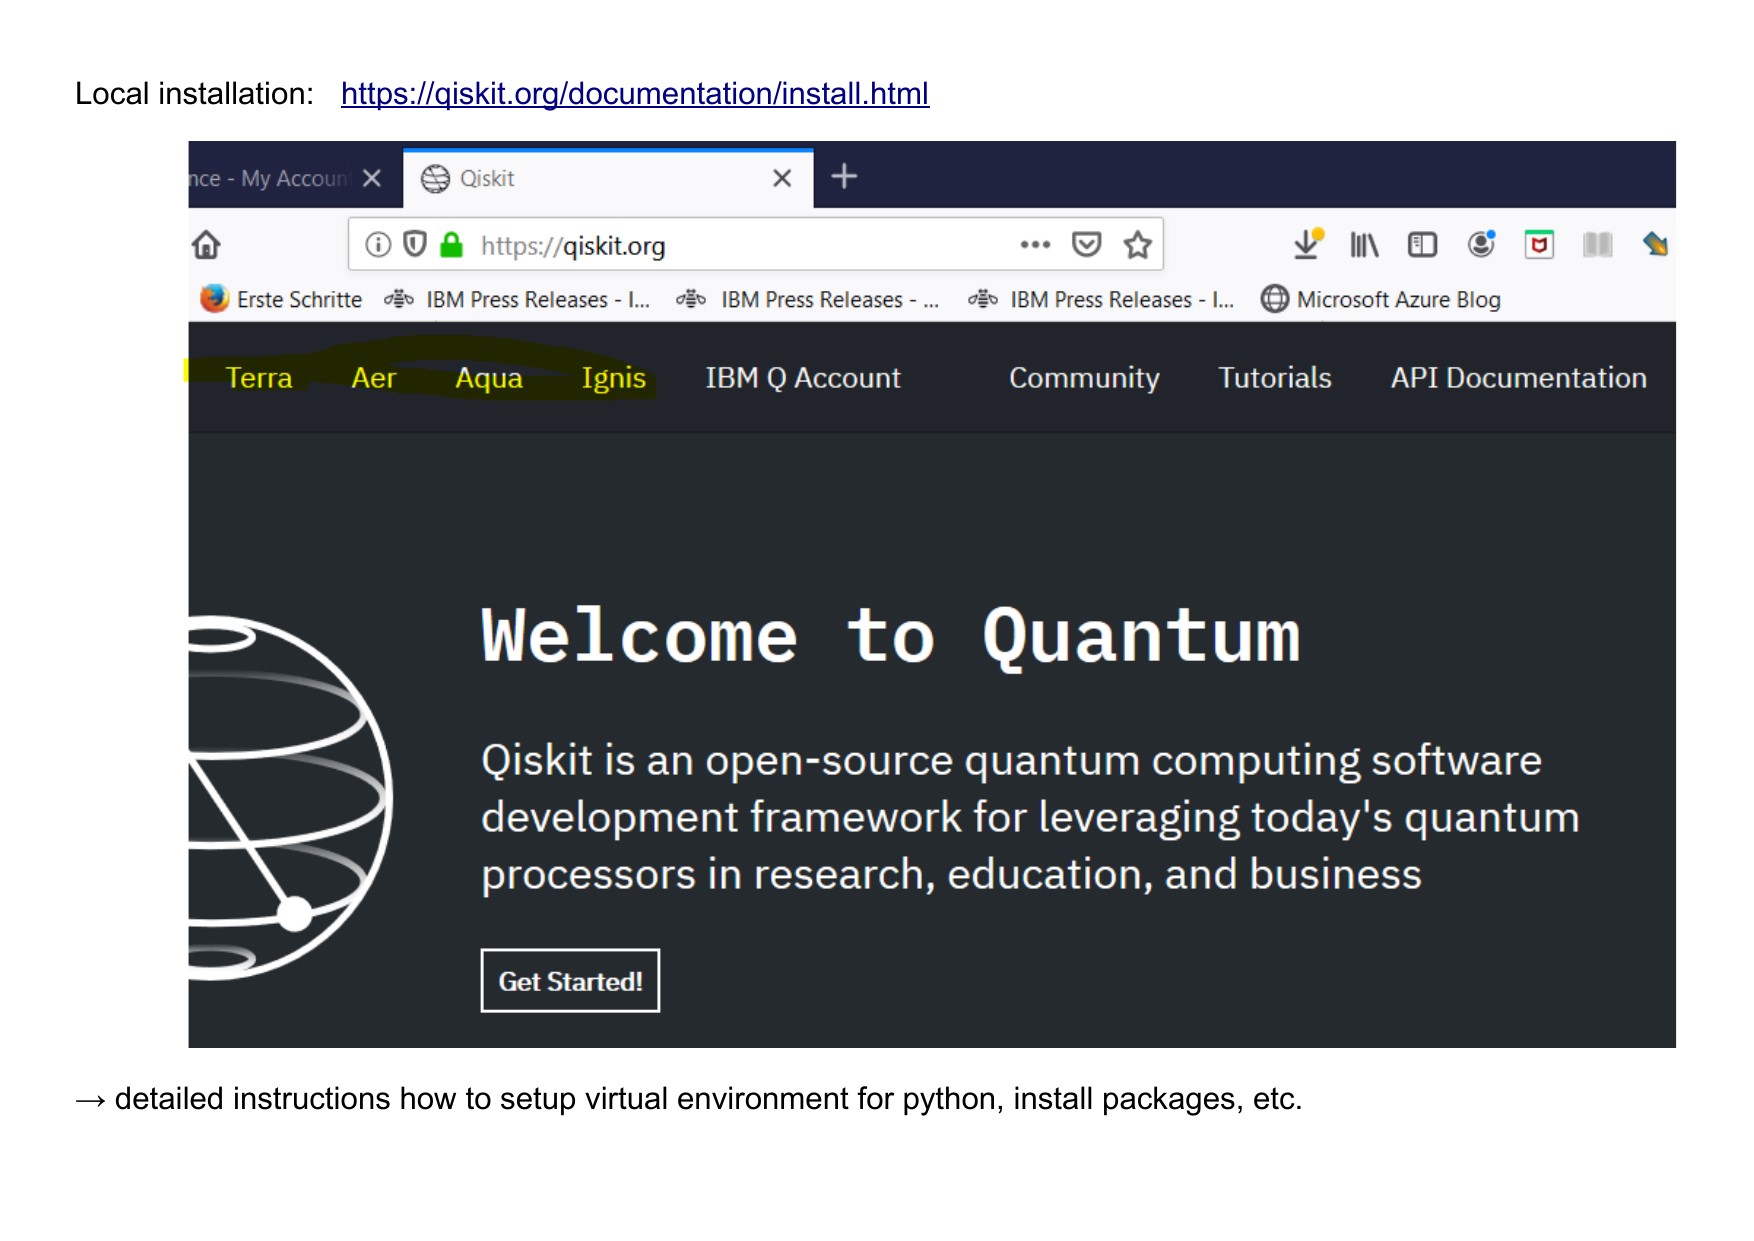Click the tracking protection shield icon
Screen dimensions: 1754x1241
pyautogui.click(x=414, y=245)
